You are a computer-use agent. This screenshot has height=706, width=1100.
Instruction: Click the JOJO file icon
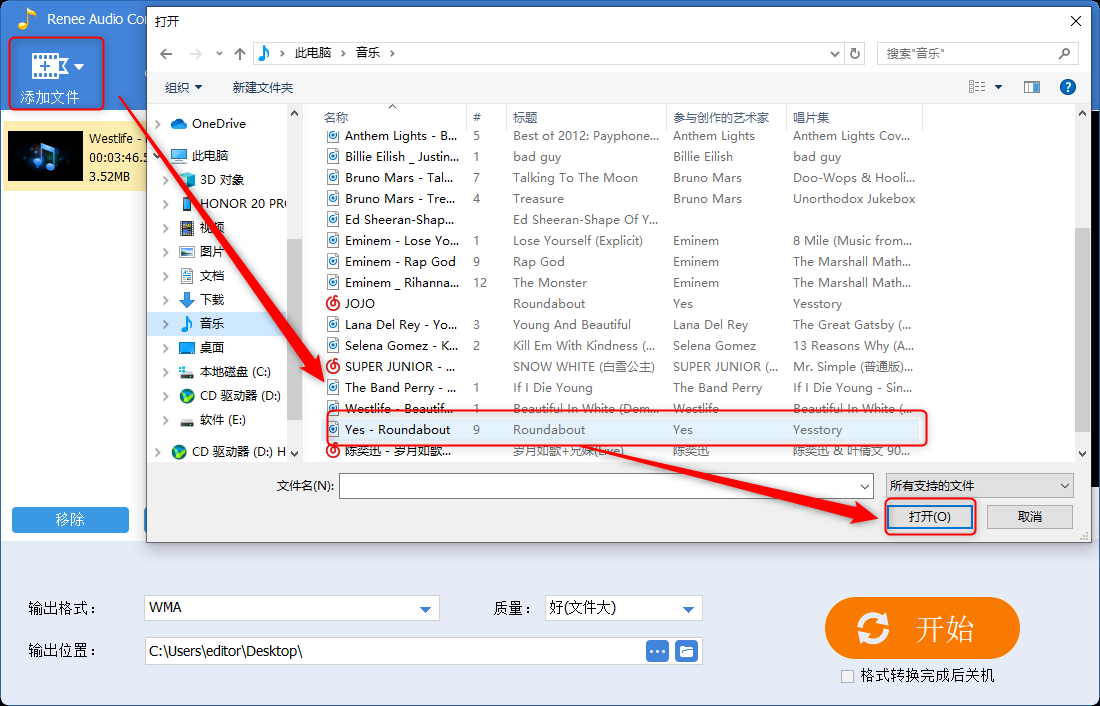(x=333, y=303)
